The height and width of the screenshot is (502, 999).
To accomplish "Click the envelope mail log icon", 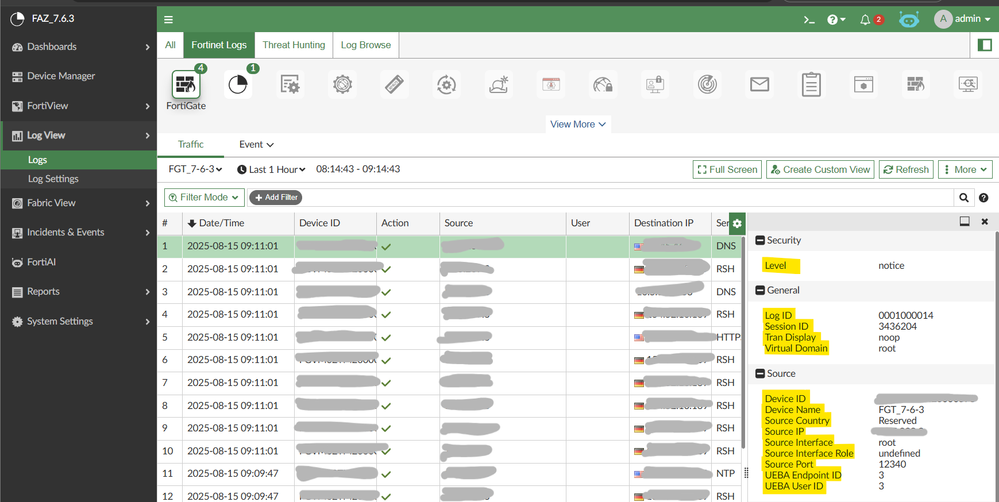I will click(759, 85).
